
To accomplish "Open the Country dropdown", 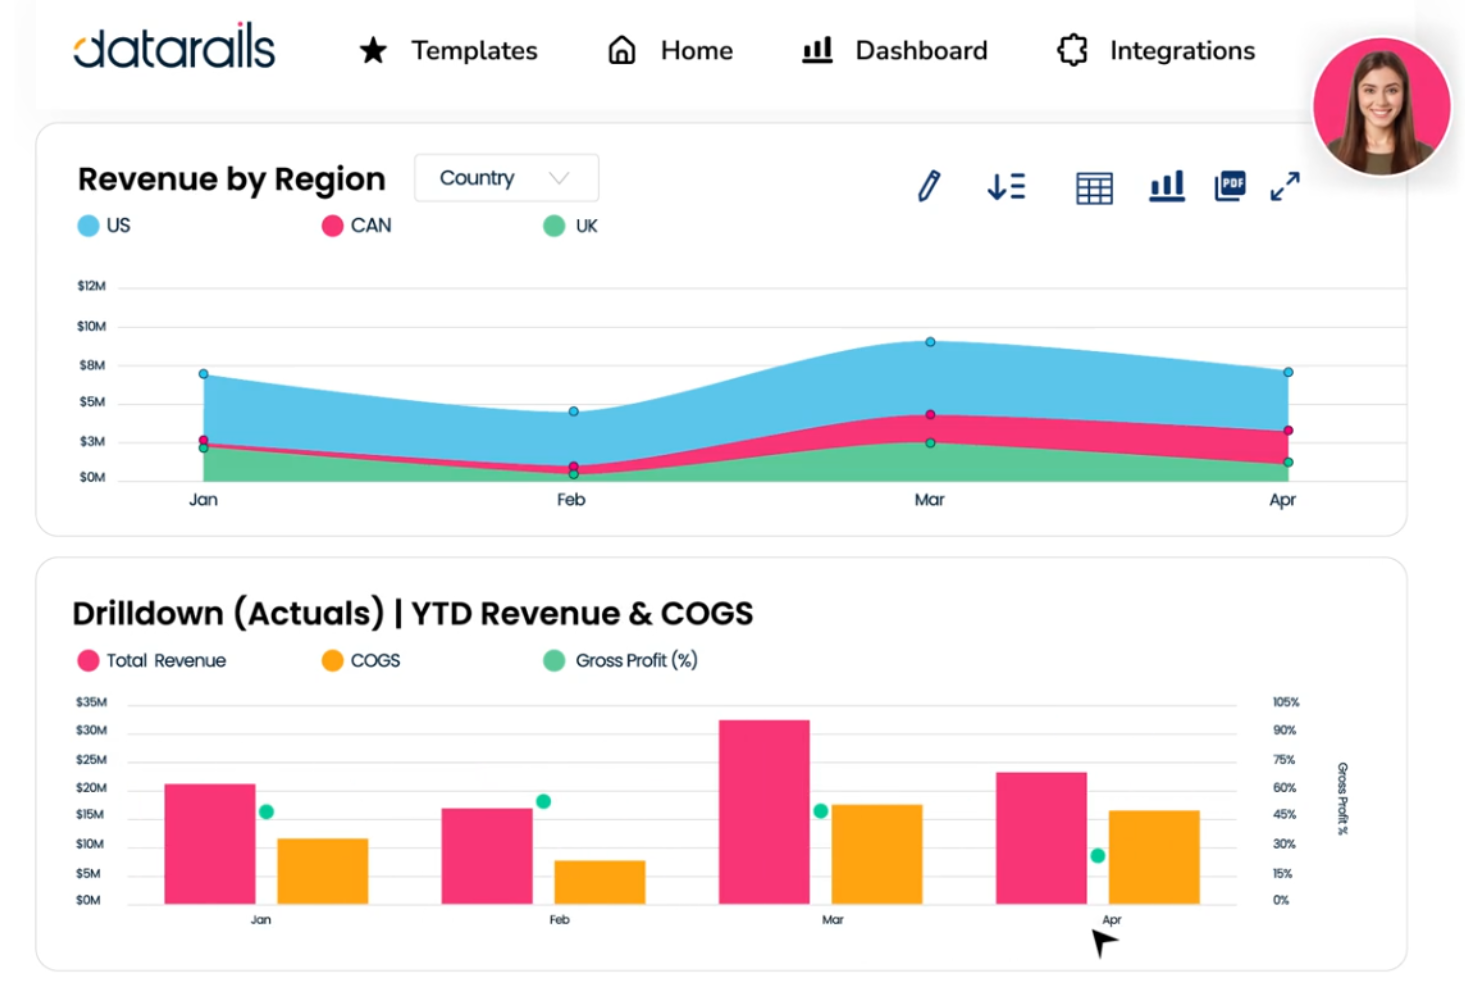I will pyautogui.click(x=505, y=177).
